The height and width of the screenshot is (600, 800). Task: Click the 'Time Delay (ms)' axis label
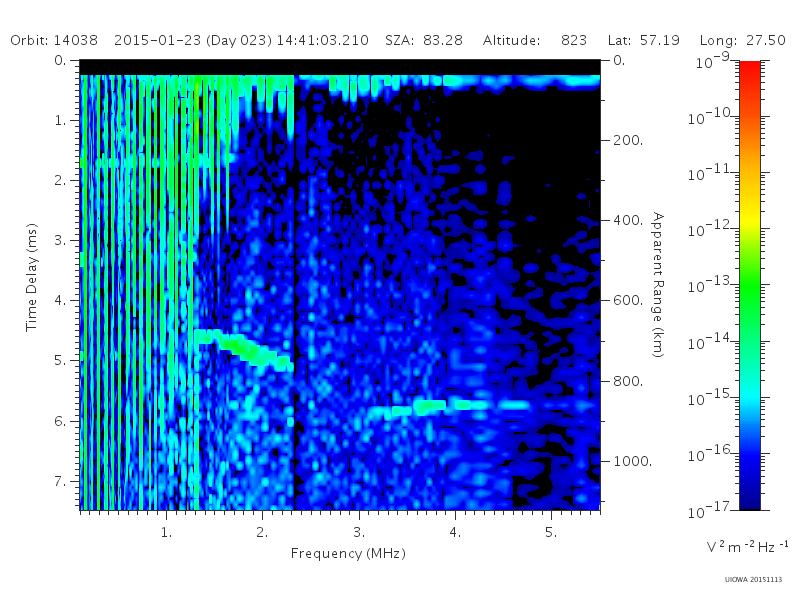coord(32,277)
